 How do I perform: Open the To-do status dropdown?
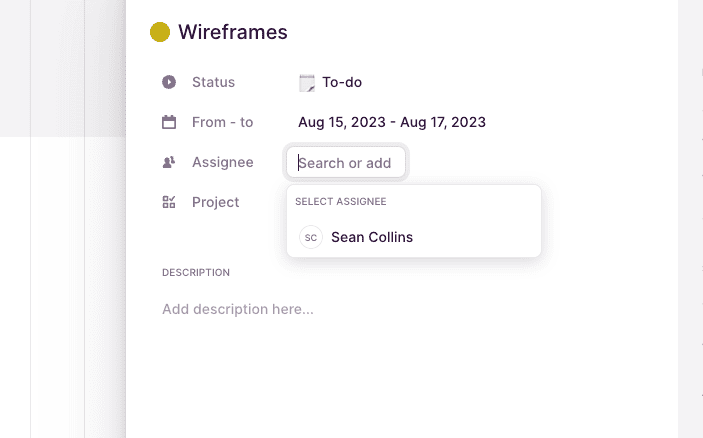(330, 82)
